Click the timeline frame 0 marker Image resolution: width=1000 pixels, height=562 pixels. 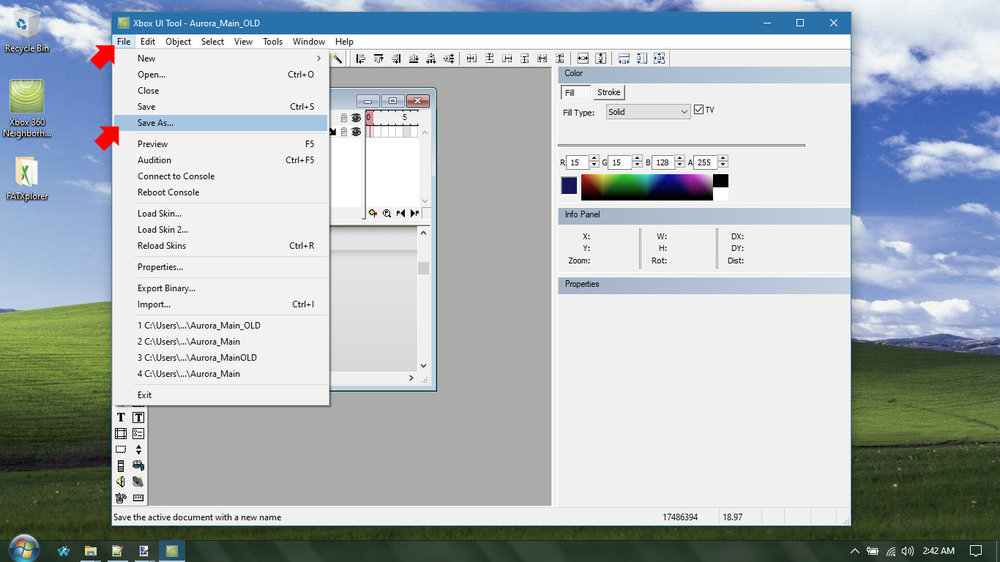(369, 117)
